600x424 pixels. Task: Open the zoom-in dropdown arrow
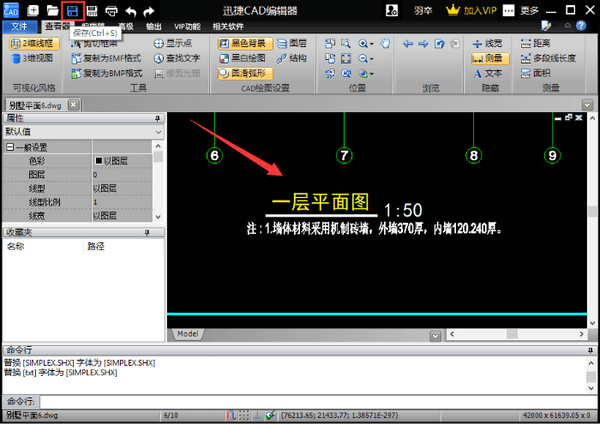pos(372,44)
